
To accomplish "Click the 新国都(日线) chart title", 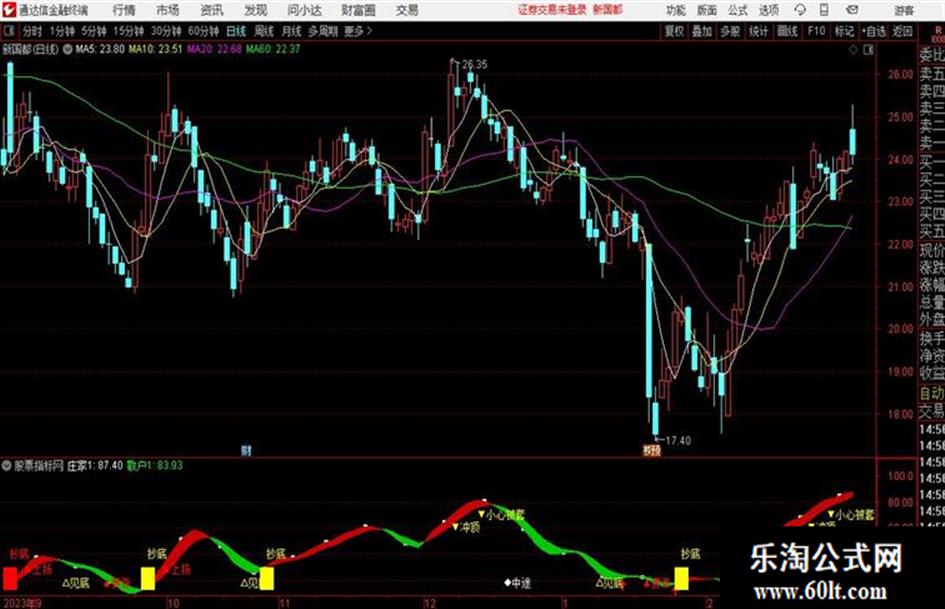I will pos(31,49).
